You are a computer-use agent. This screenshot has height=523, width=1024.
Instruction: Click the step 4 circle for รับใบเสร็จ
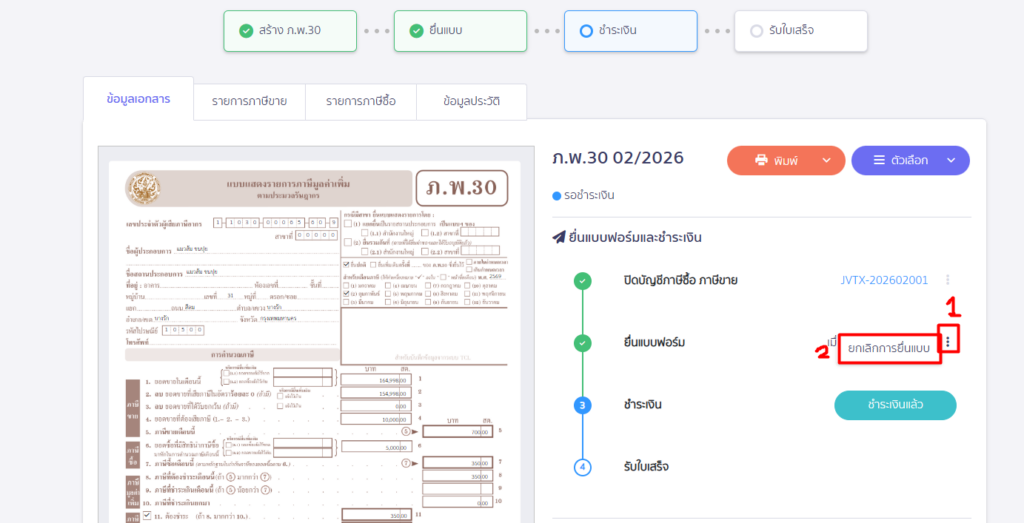tap(583, 467)
